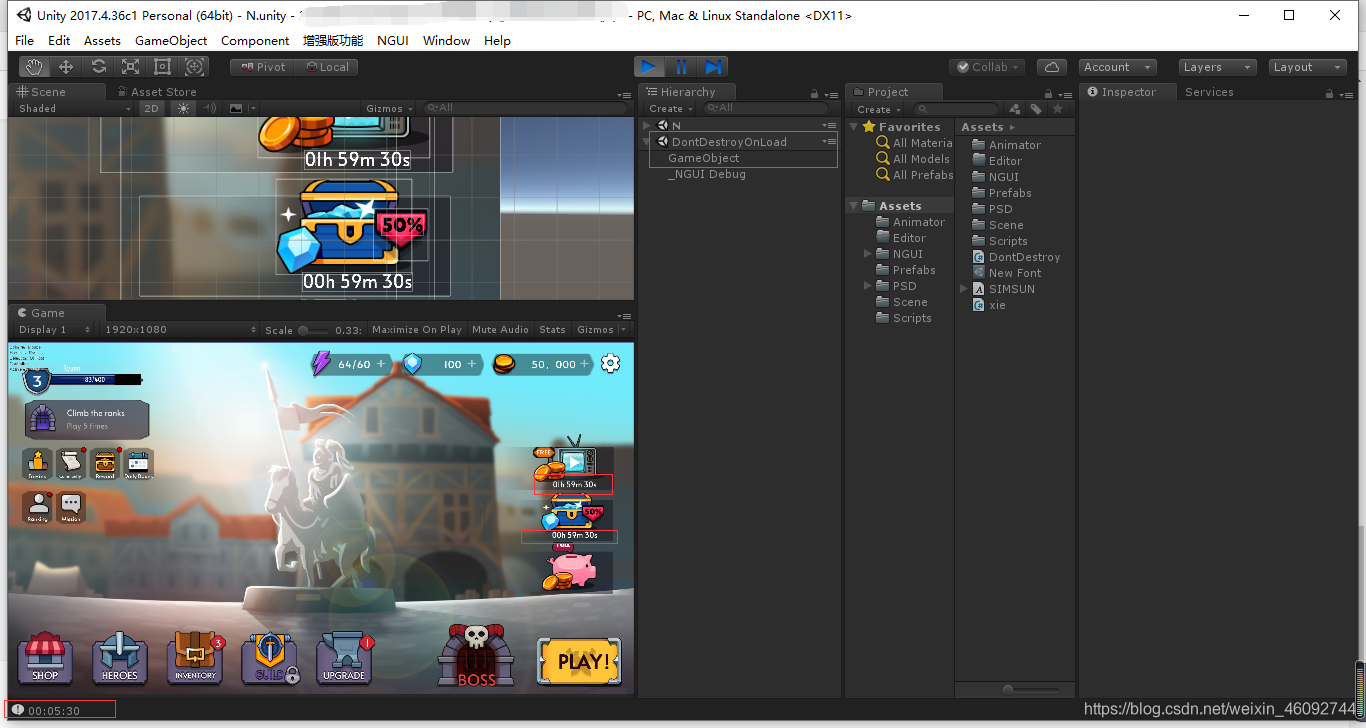The image size is (1366, 728).
Task: Search by Type icon in Project
Action: (x=1015, y=109)
